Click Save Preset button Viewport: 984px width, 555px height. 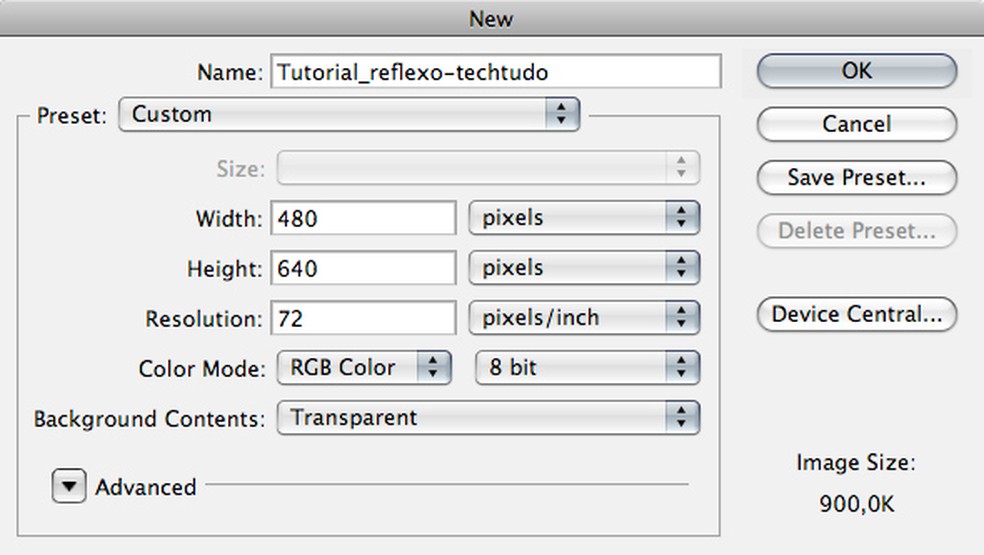tap(856, 178)
